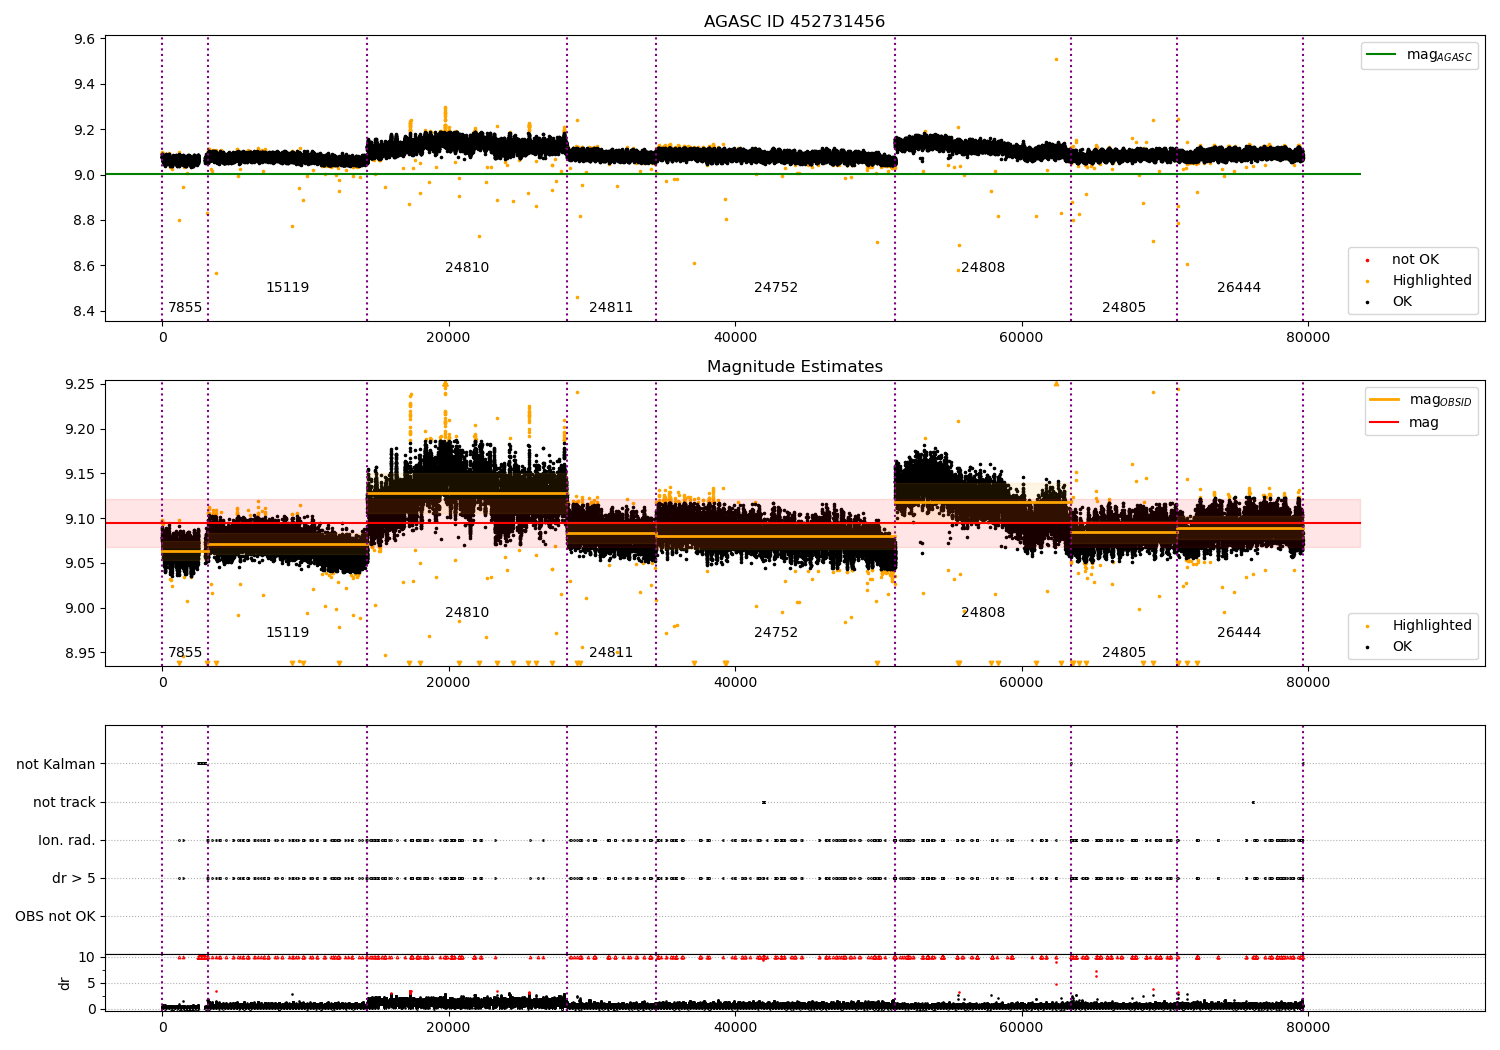Select 'Highlighted' in the Magnitude Estimates legend
1500x1050 pixels.
click(x=1431, y=626)
